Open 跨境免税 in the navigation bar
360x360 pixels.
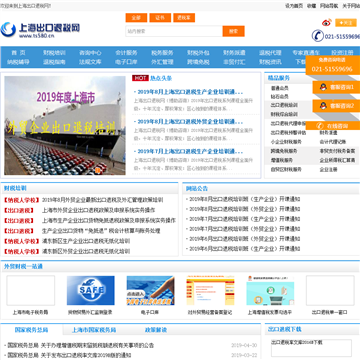(x=198, y=62)
